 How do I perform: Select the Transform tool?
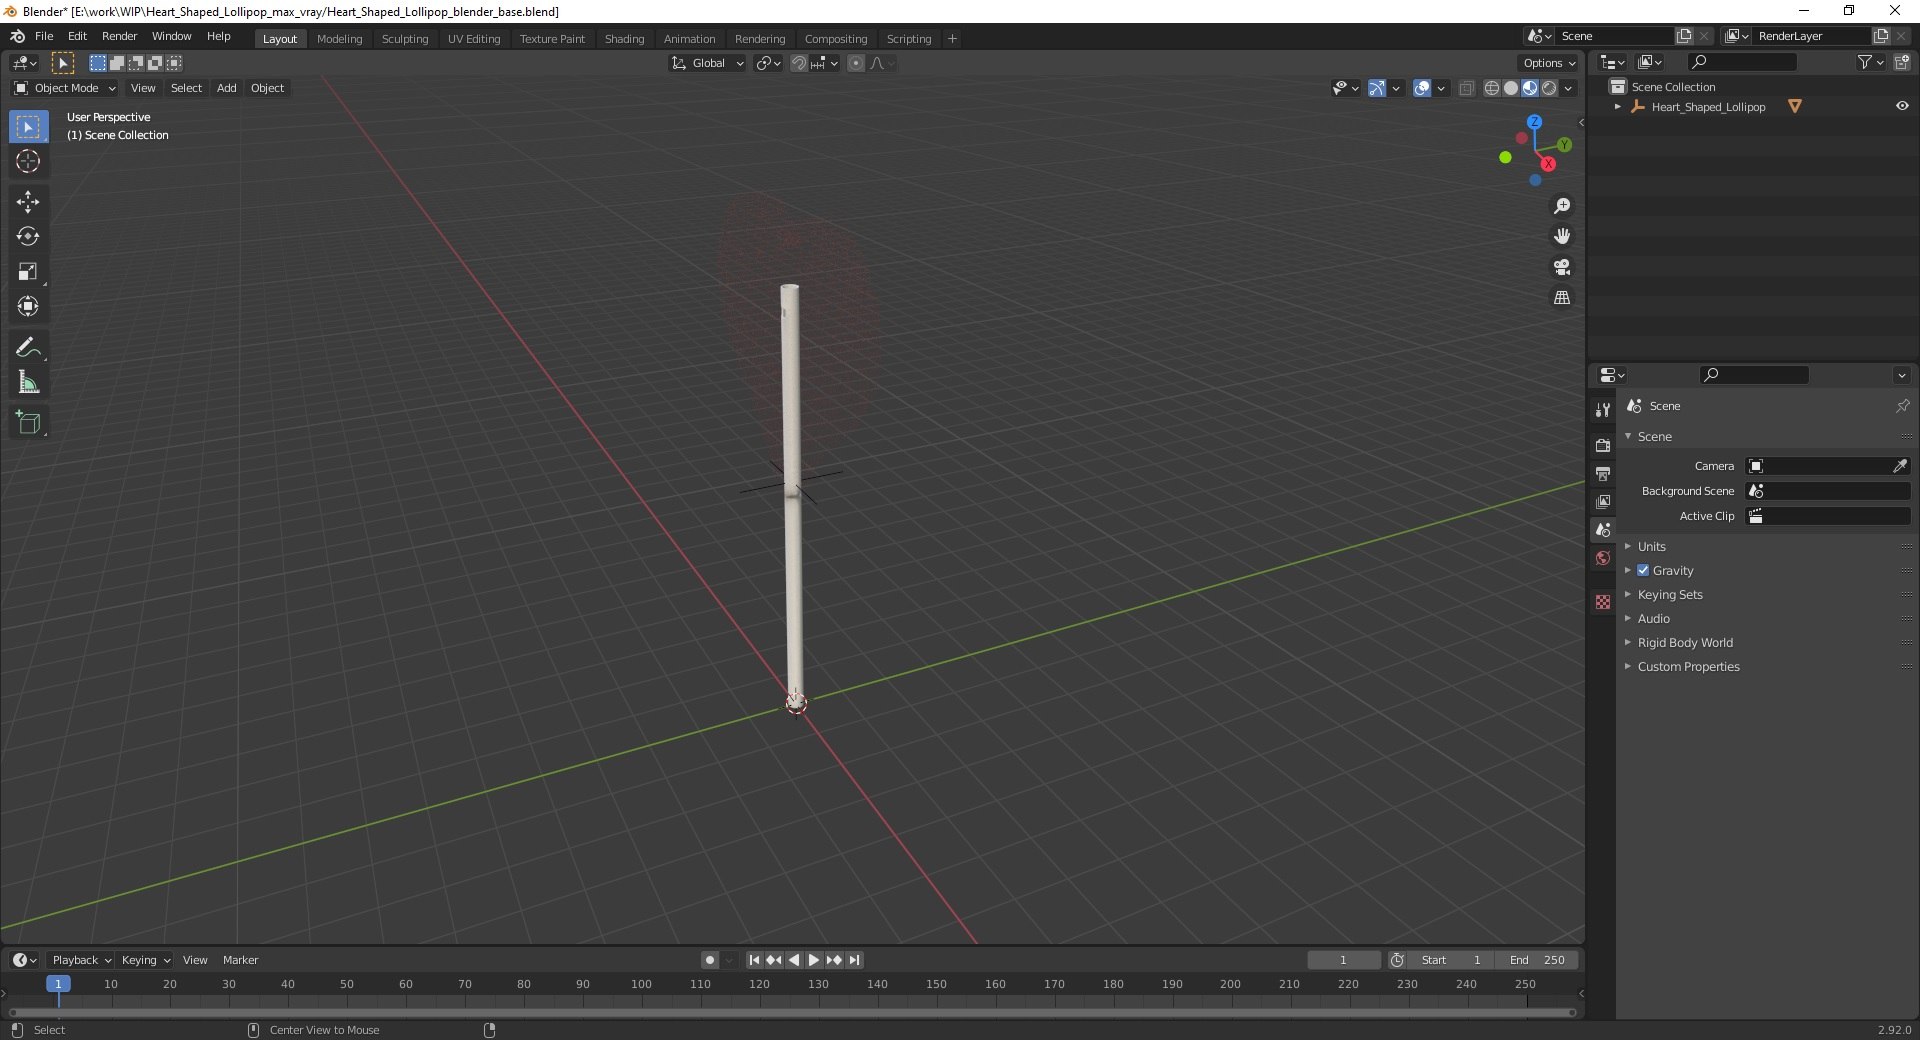click(x=28, y=307)
